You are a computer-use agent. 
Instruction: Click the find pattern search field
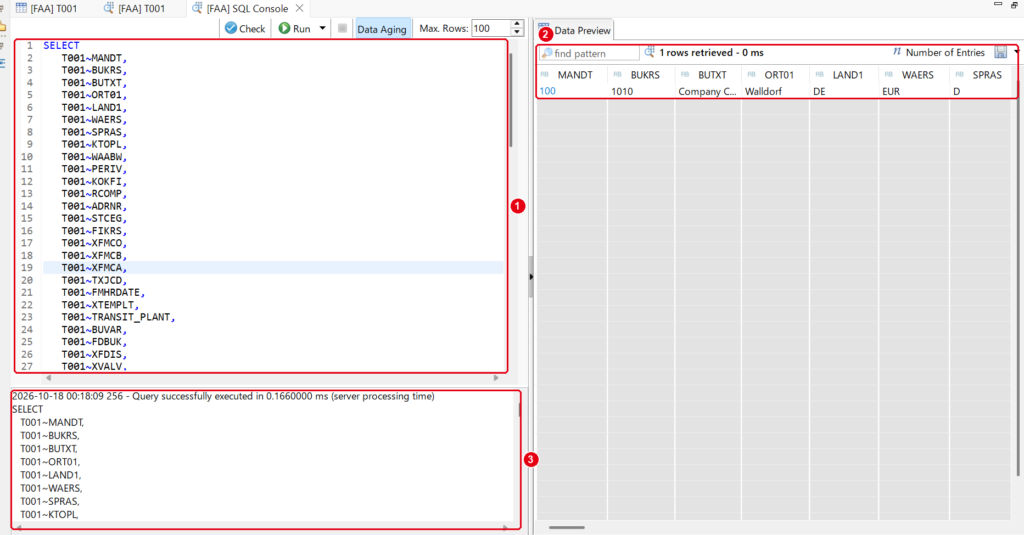[x=589, y=53]
